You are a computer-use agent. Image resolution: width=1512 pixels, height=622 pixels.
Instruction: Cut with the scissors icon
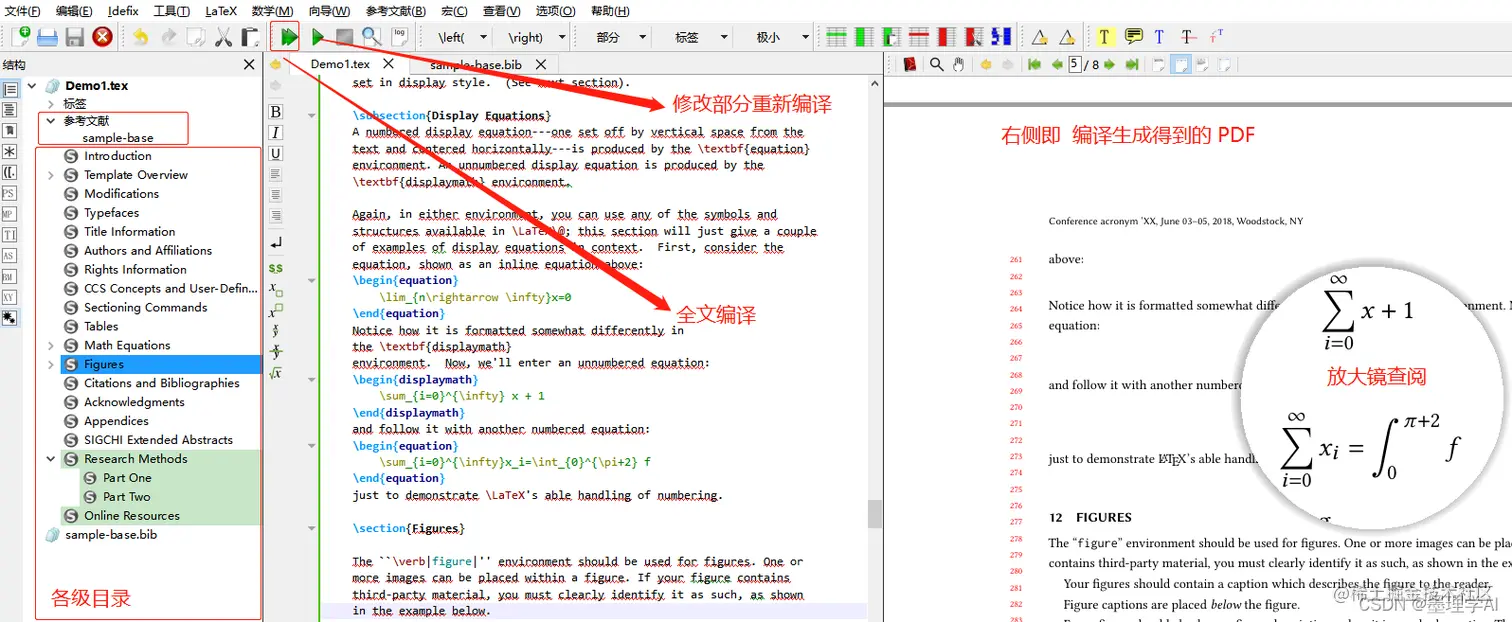click(x=223, y=37)
